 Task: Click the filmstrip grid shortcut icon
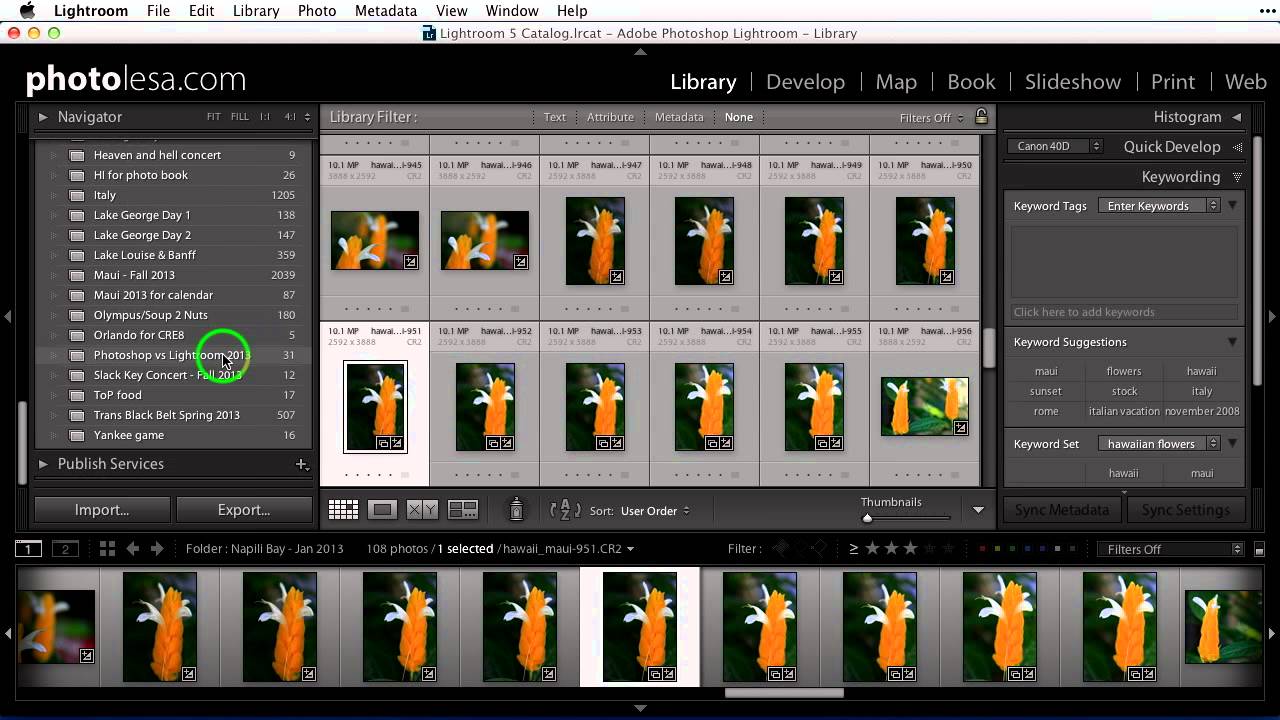click(107, 549)
